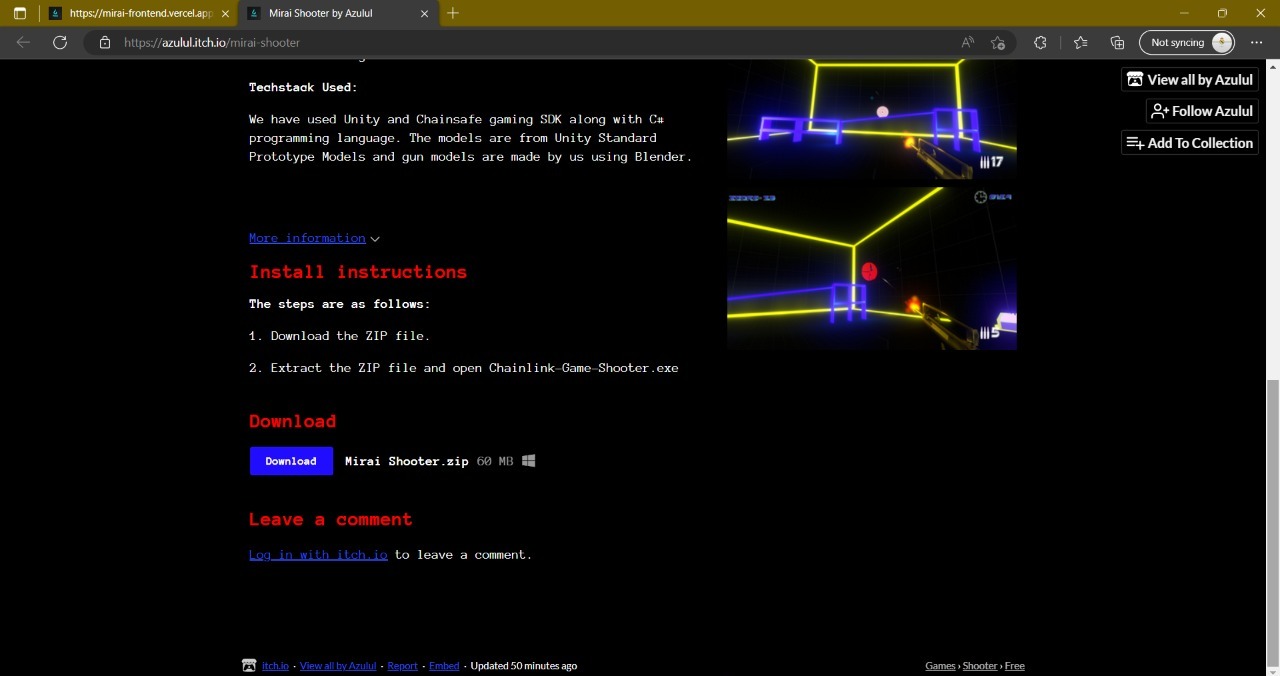Minimize the browser window
Viewport: 1280px width, 676px height.
pyautogui.click(x=1184, y=13)
